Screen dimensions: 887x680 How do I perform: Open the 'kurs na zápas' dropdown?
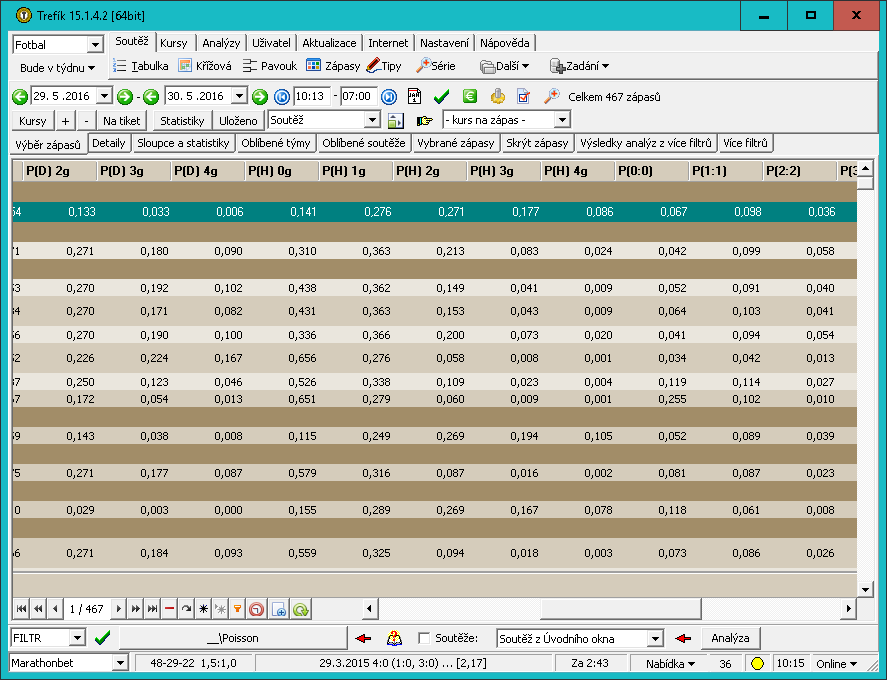(562, 120)
